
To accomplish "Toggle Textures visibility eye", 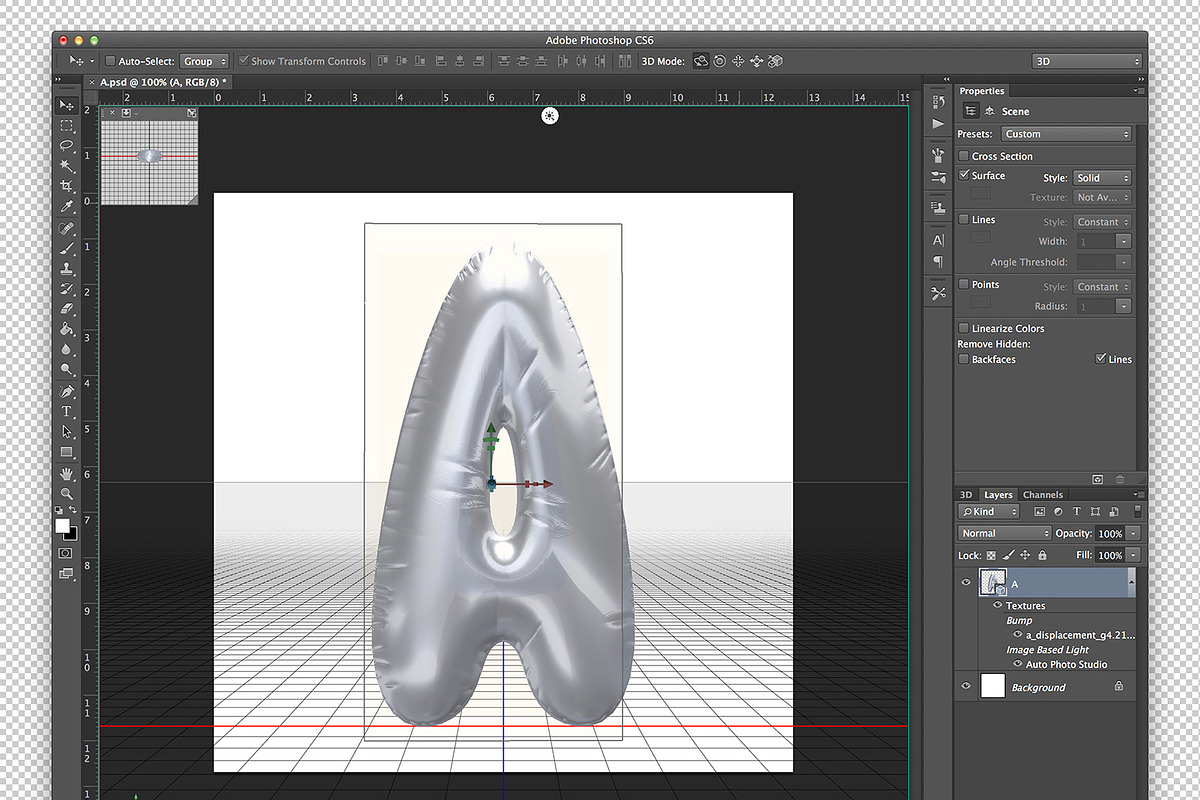I will point(998,605).
